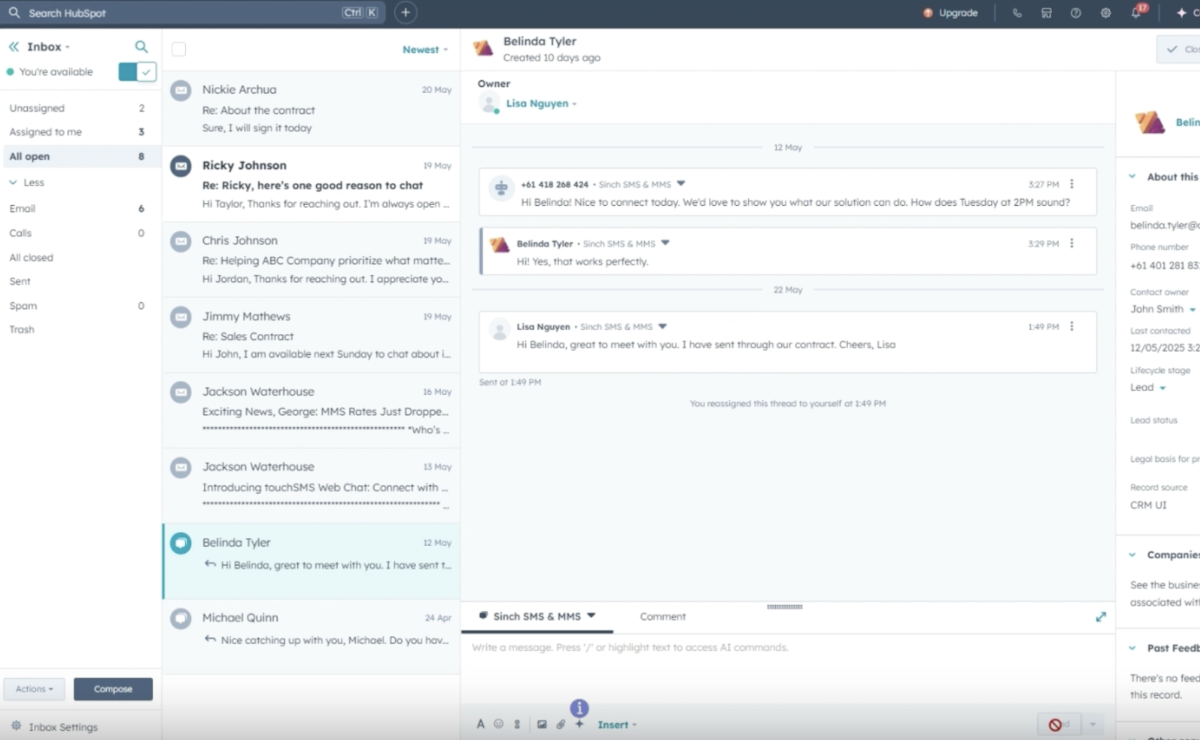Open the Newest sort order dropdown
The image size is (1200, 740).
425,49
